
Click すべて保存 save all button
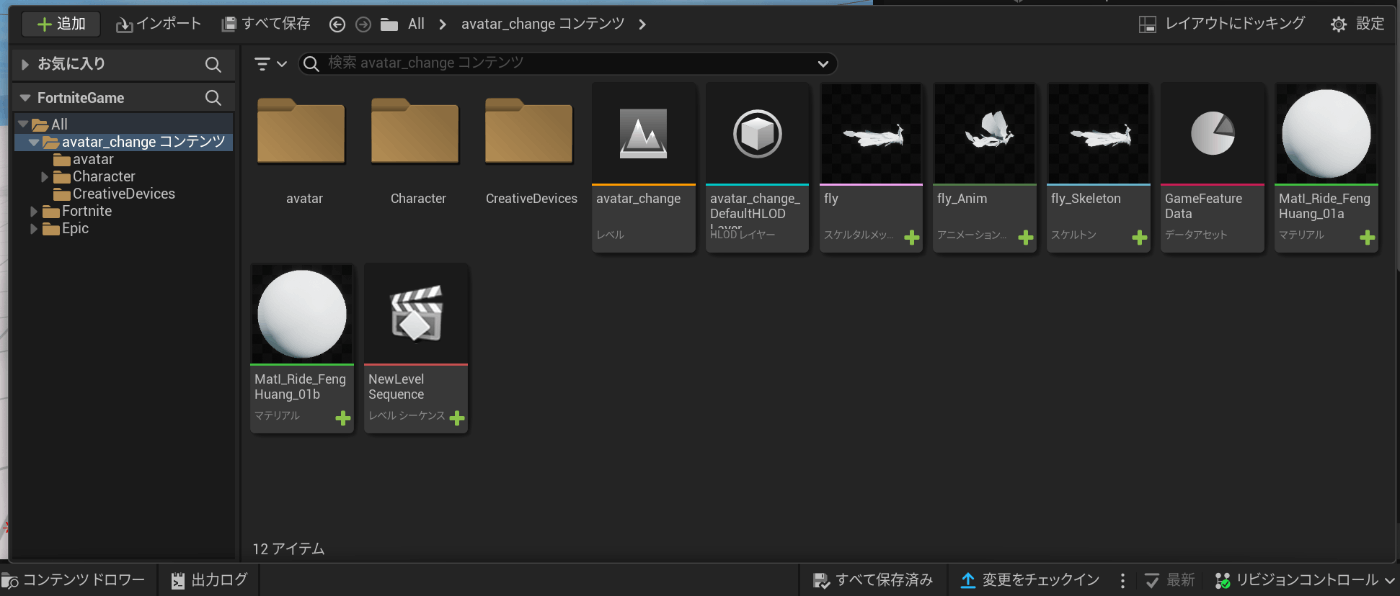tap(266, 24)
